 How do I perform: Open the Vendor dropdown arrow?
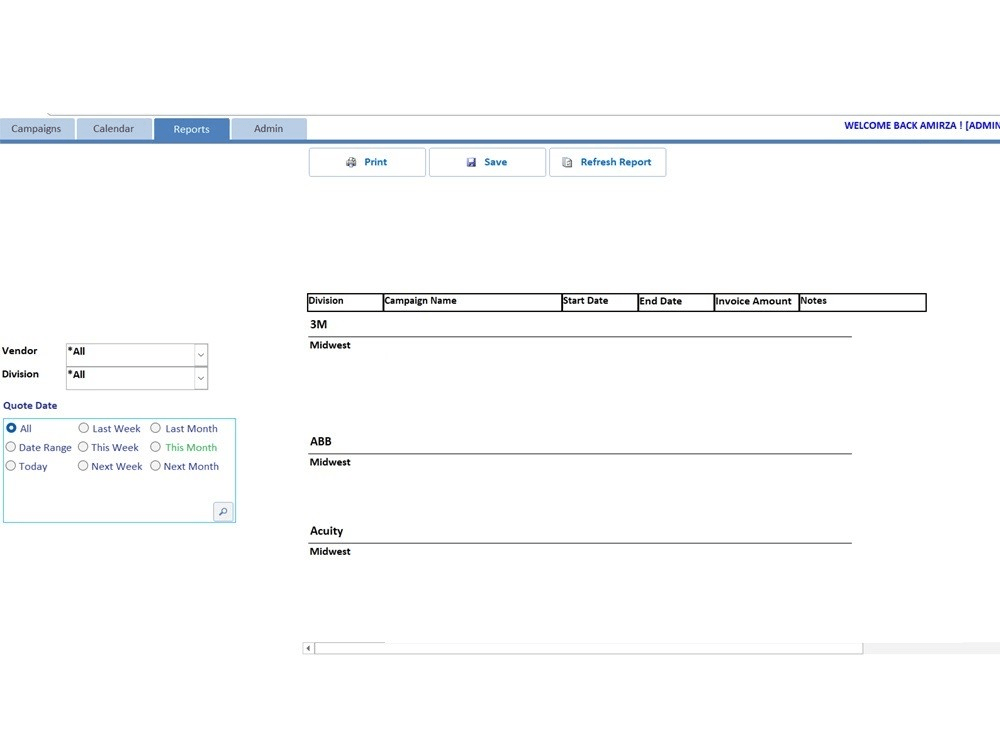click(x=201, y=355)
